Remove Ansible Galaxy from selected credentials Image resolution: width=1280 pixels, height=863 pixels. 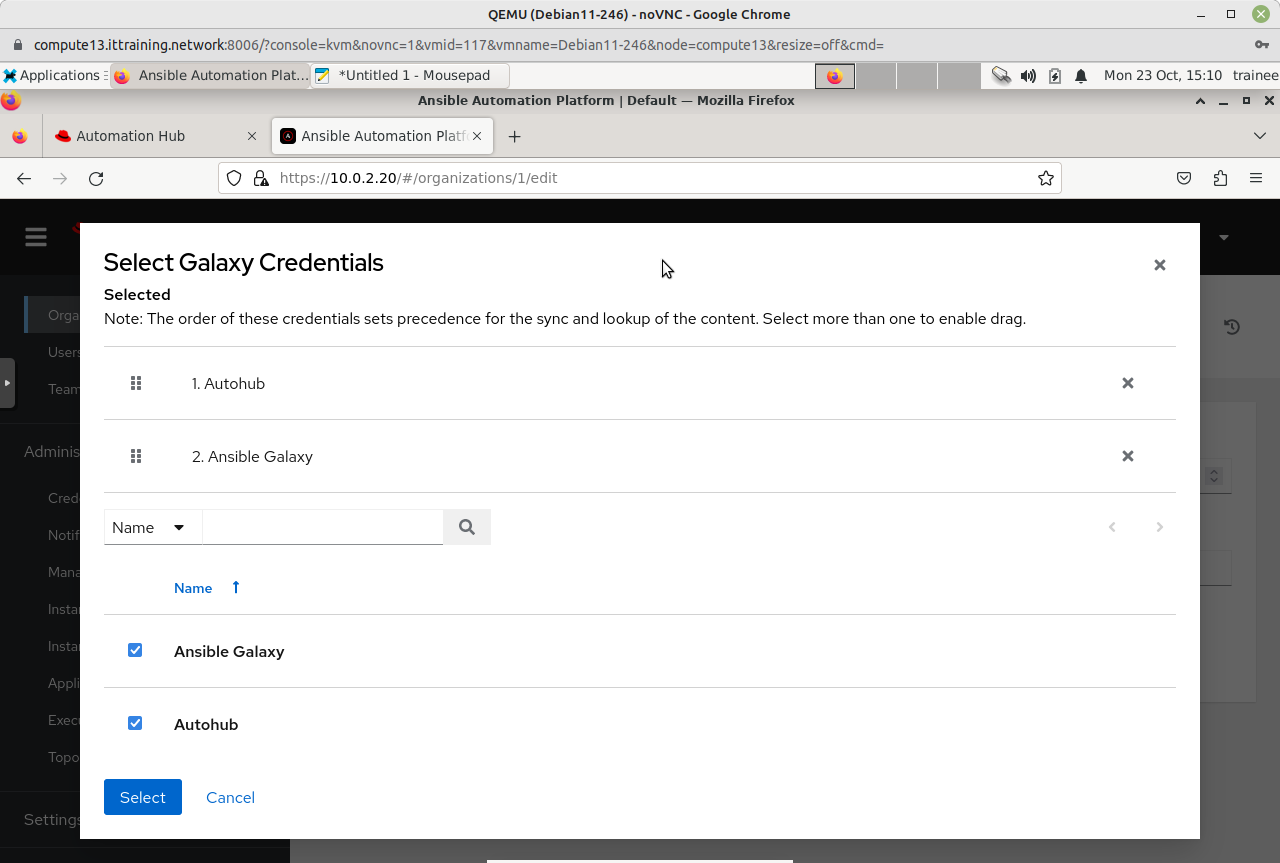pyautogui.click(x=1127, y=456)
